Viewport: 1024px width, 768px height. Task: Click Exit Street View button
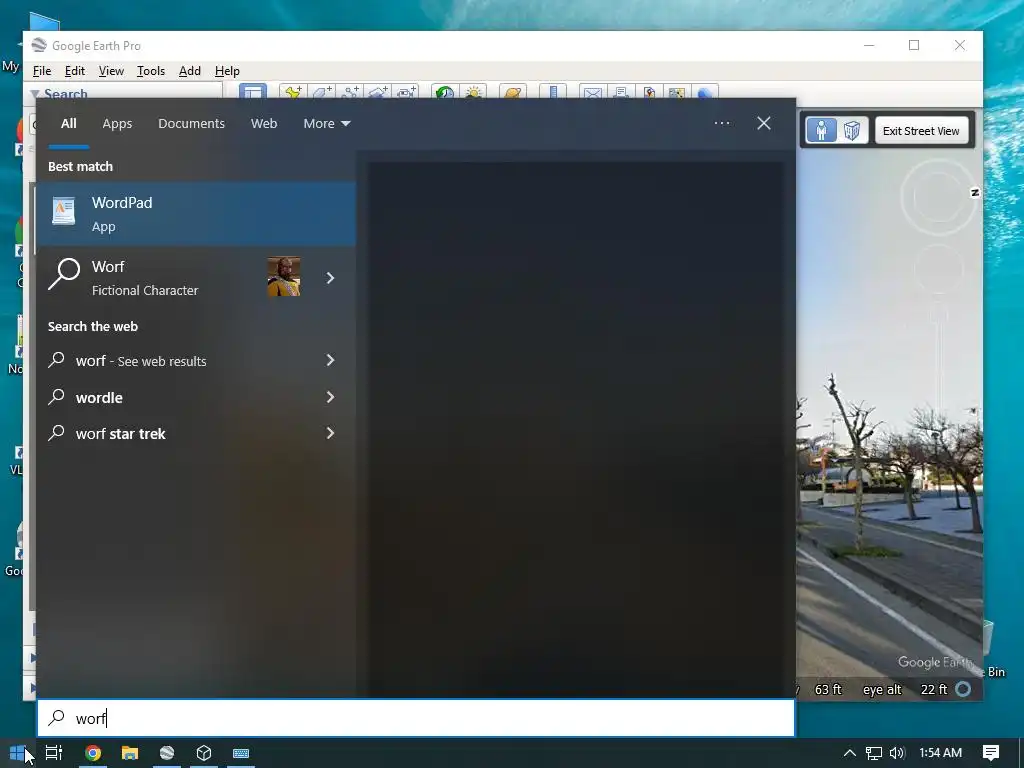[921, 131]
